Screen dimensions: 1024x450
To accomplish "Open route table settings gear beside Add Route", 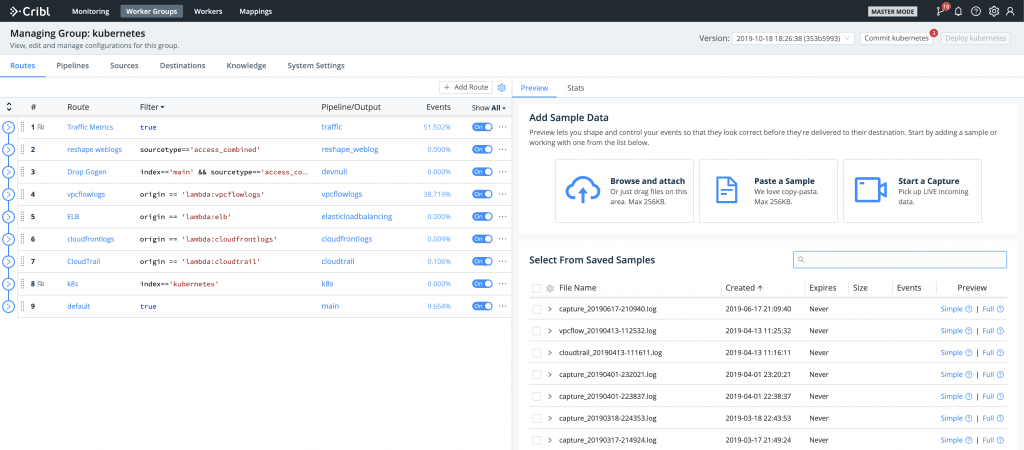I will click(x=502, y=88).
